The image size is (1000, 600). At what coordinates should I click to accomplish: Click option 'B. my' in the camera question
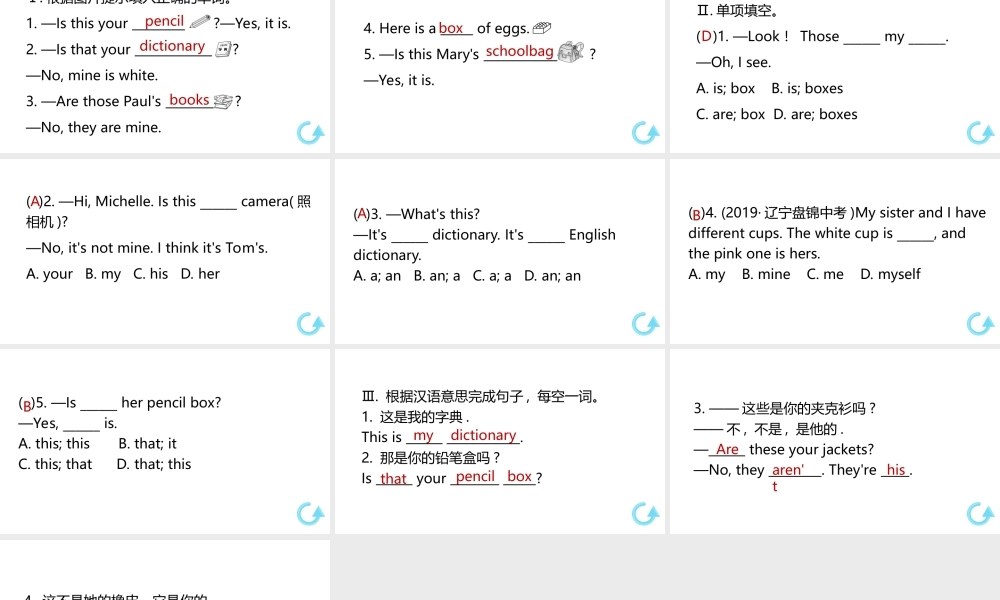point(103,274)
